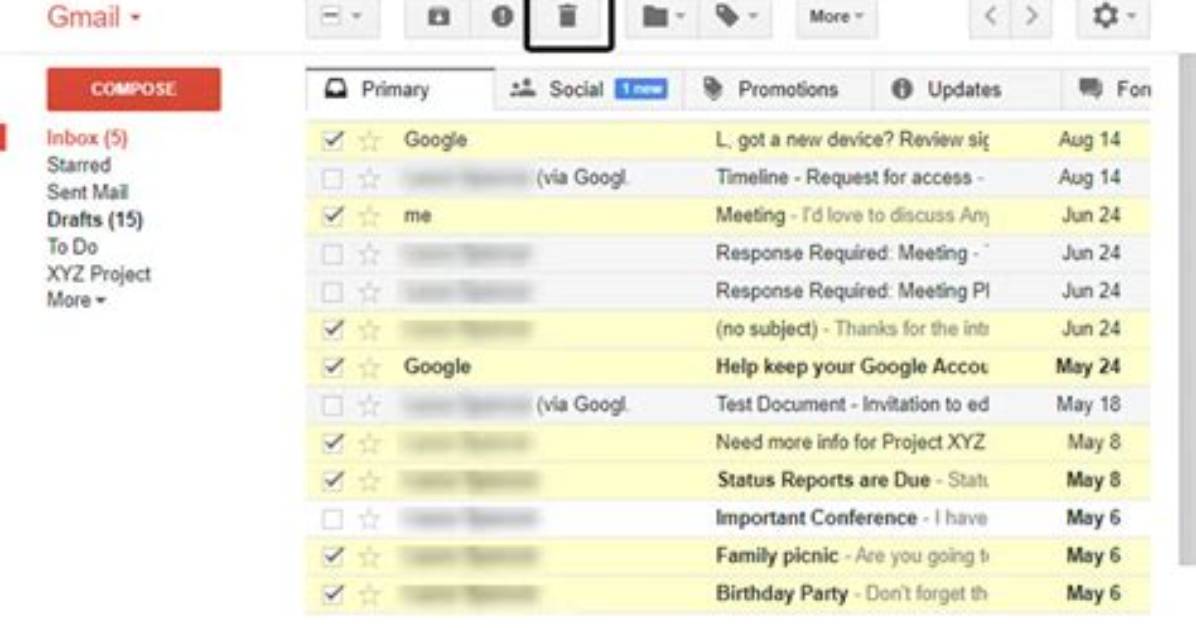Uncheck the Status Reports are Due email
Image resolution: width=1196 pixels, height=628 pixels.
click(333, 481)
